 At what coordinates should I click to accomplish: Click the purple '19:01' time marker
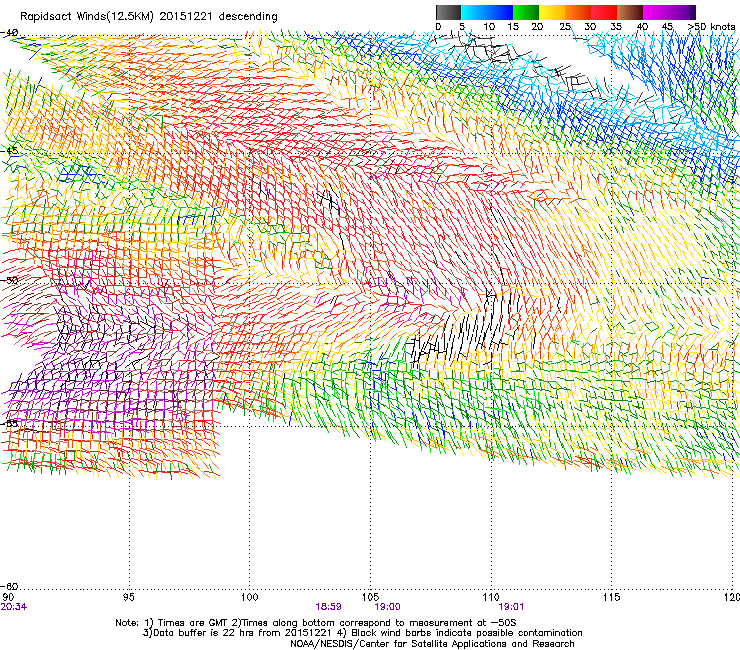coord(511,607)
